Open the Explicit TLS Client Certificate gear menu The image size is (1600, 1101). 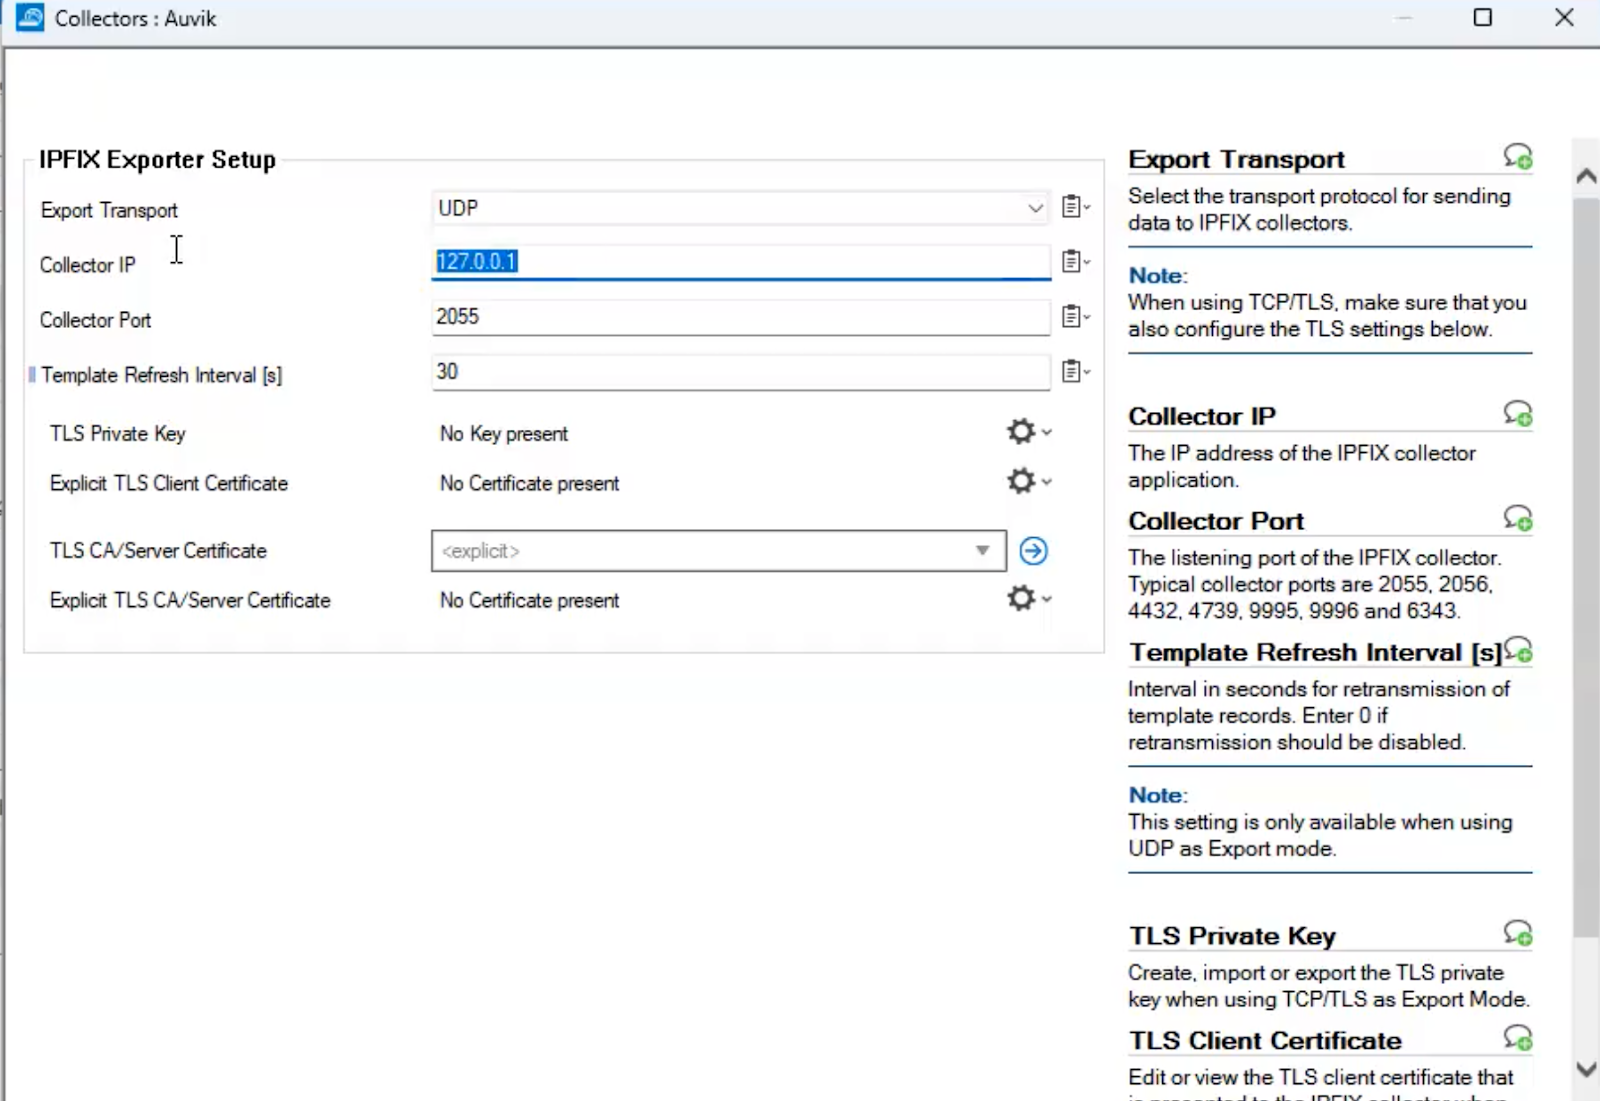pos(1028,481)
